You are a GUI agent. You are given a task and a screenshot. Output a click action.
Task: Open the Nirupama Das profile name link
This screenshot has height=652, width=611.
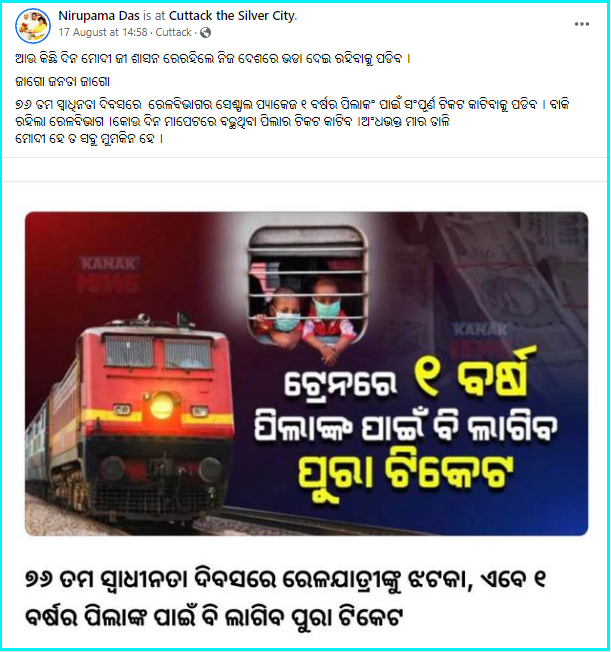(x=99, y=16)
